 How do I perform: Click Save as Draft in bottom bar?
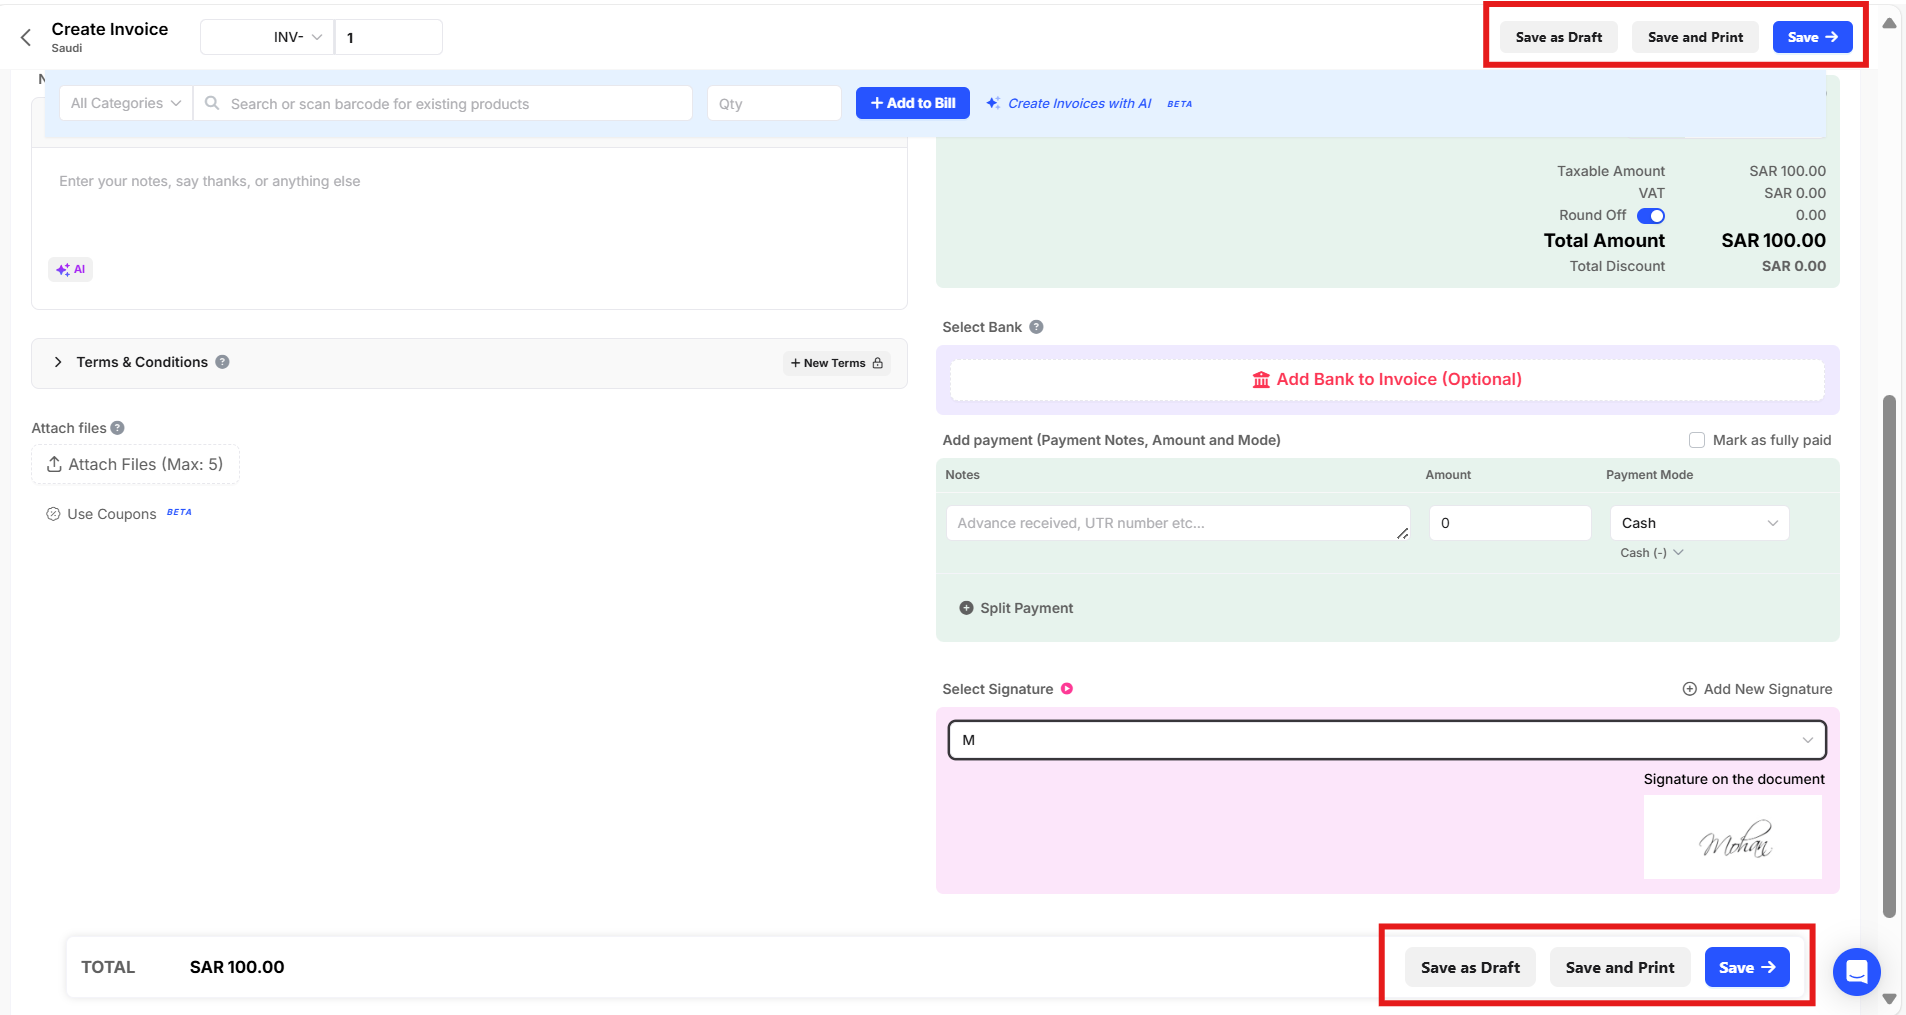click(x=1470, y=967)
